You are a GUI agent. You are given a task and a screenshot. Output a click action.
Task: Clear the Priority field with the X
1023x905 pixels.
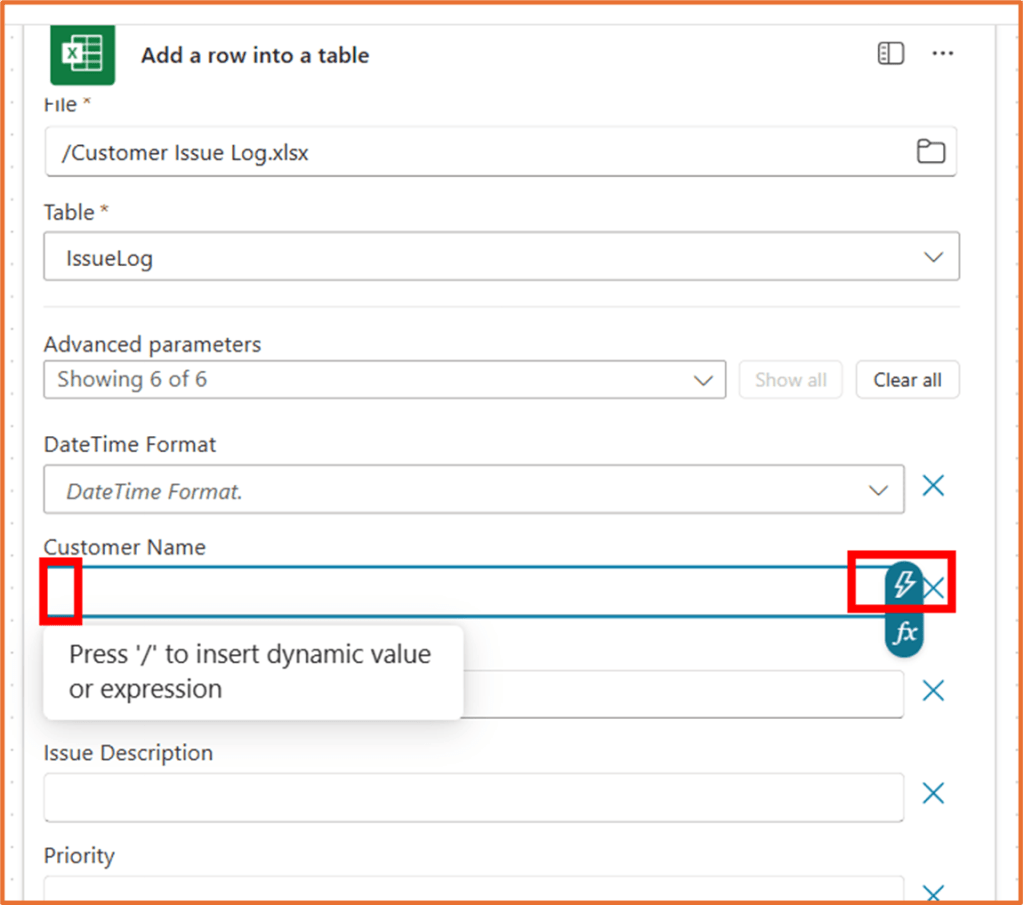click(x=932, y=890)
